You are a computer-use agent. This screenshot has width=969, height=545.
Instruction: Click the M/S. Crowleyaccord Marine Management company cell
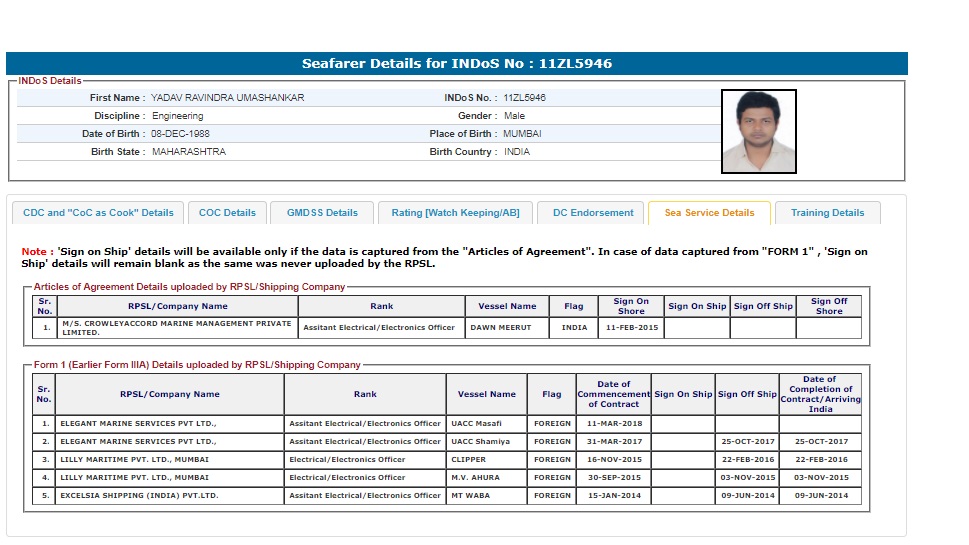click(176, 328)
